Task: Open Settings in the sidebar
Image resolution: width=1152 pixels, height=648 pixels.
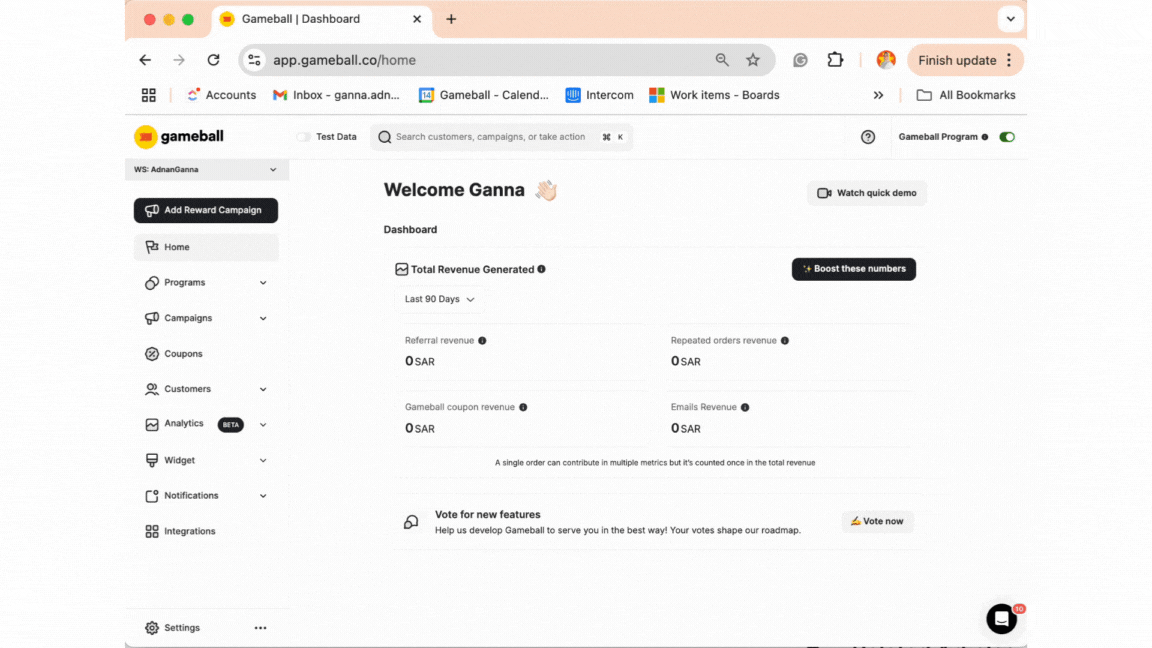Action: pyautogui.click(x=173, y=628)
